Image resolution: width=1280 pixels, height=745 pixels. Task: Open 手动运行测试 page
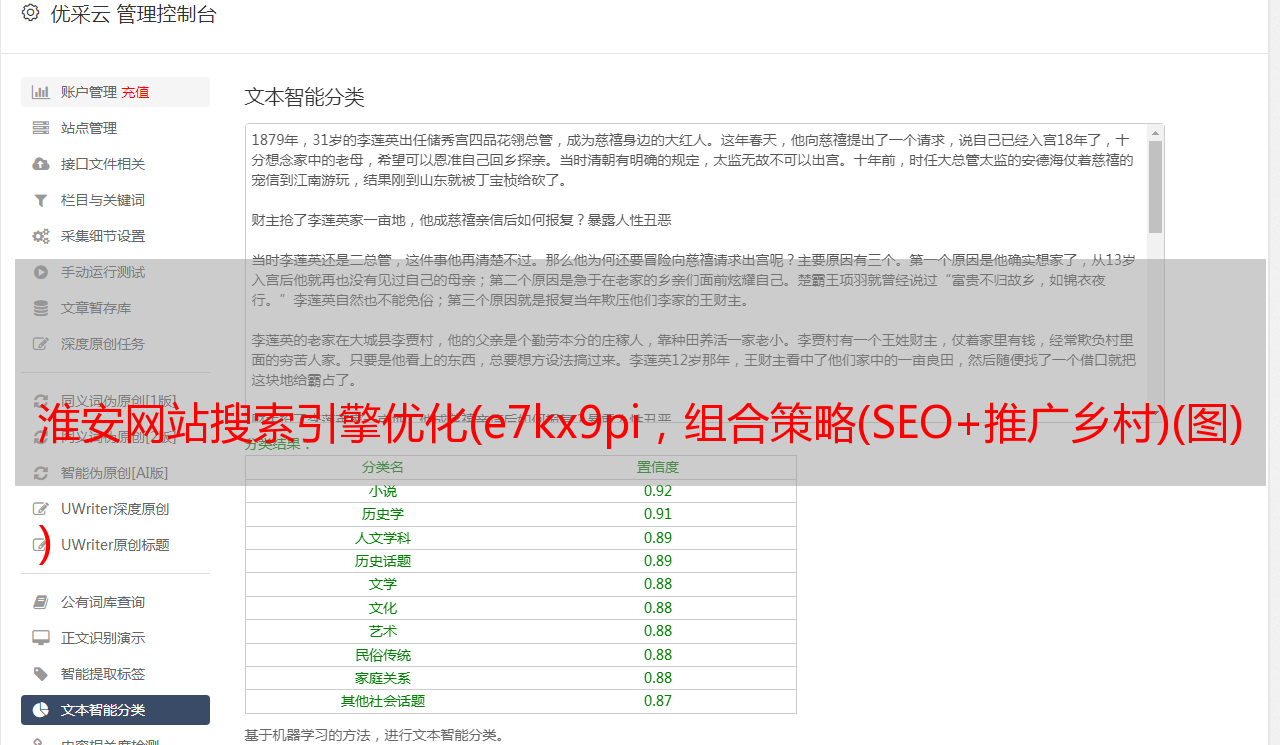coord(115,272)
